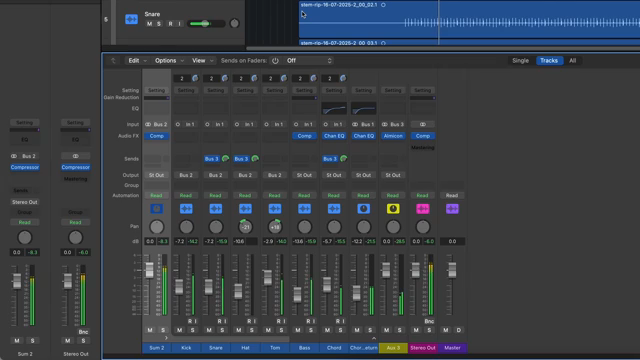
Task: Click the Snare channel track icon in mixer
Action: point(216,209)
